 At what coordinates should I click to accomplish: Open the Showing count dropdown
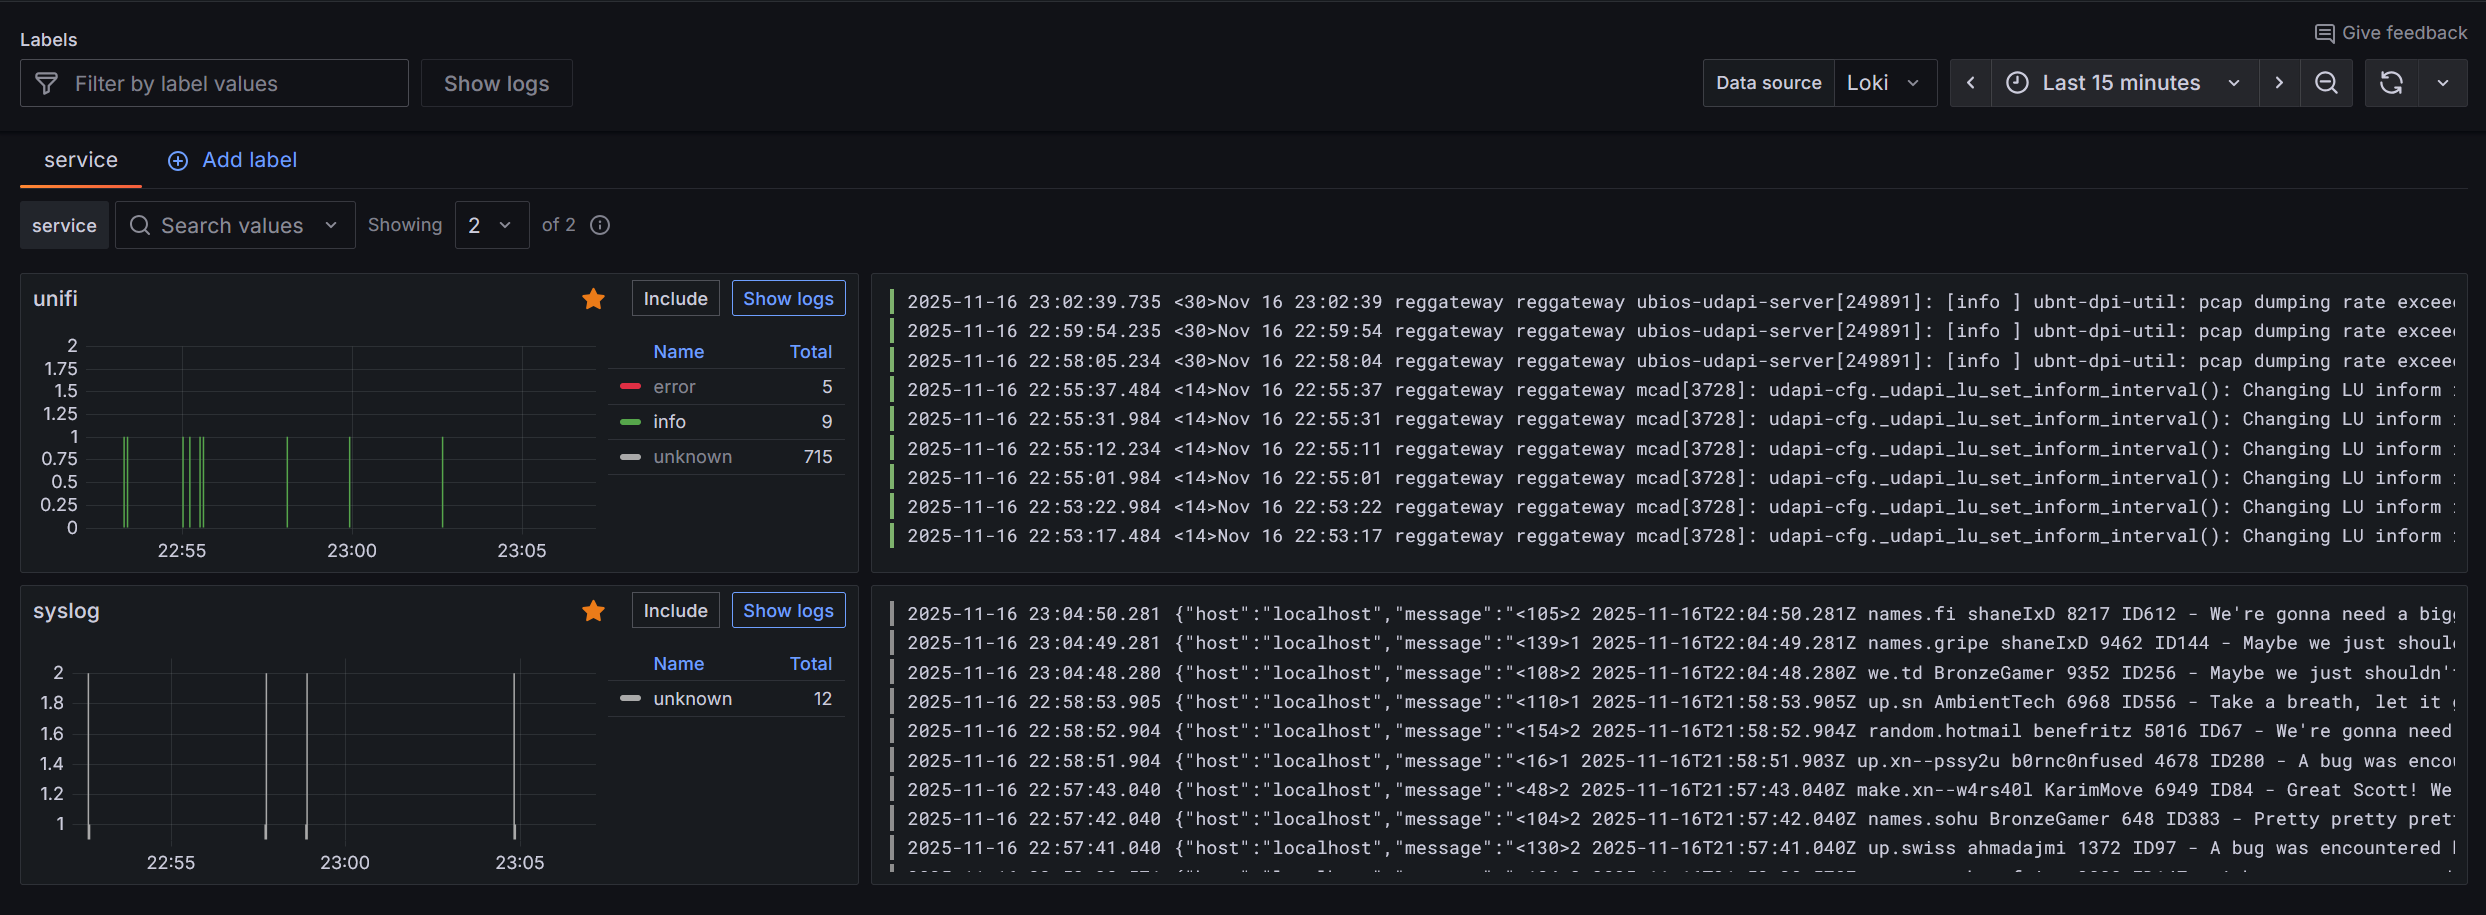(x=491, y=225)
